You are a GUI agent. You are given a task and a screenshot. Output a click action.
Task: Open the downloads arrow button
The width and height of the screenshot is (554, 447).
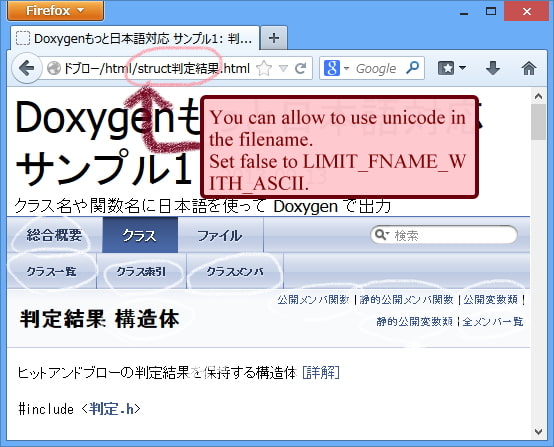[493, 68]
